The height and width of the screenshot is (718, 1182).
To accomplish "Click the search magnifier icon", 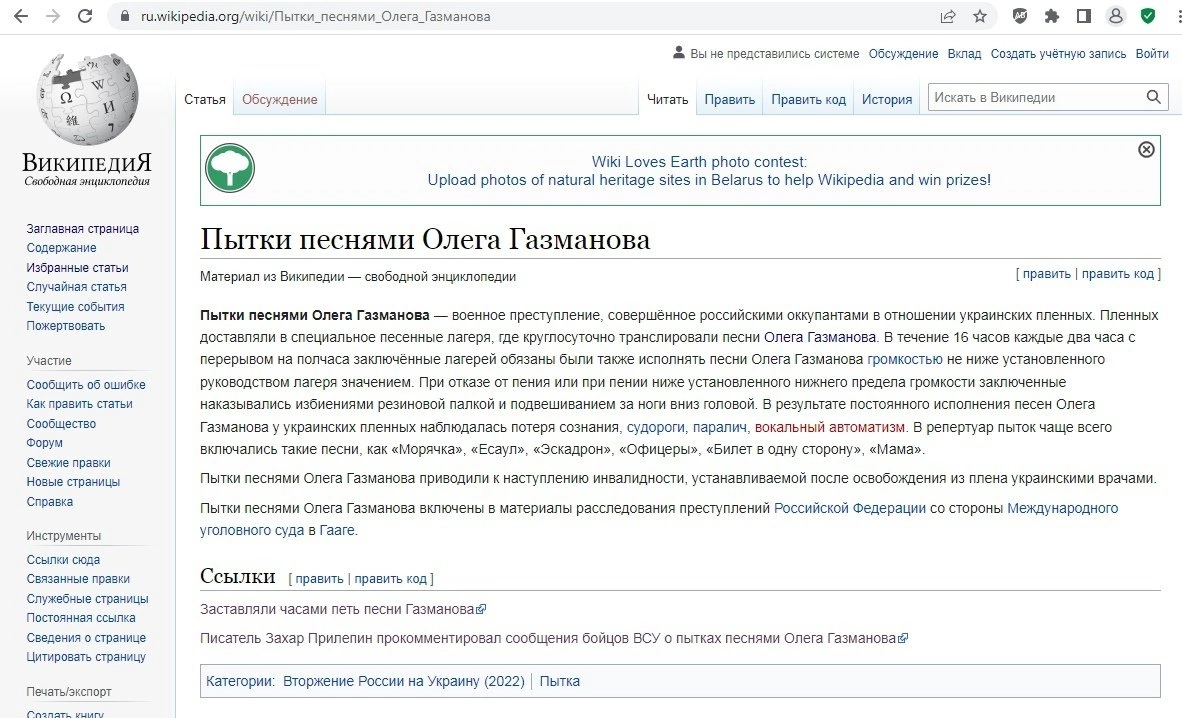I will tap(1153, 97).
